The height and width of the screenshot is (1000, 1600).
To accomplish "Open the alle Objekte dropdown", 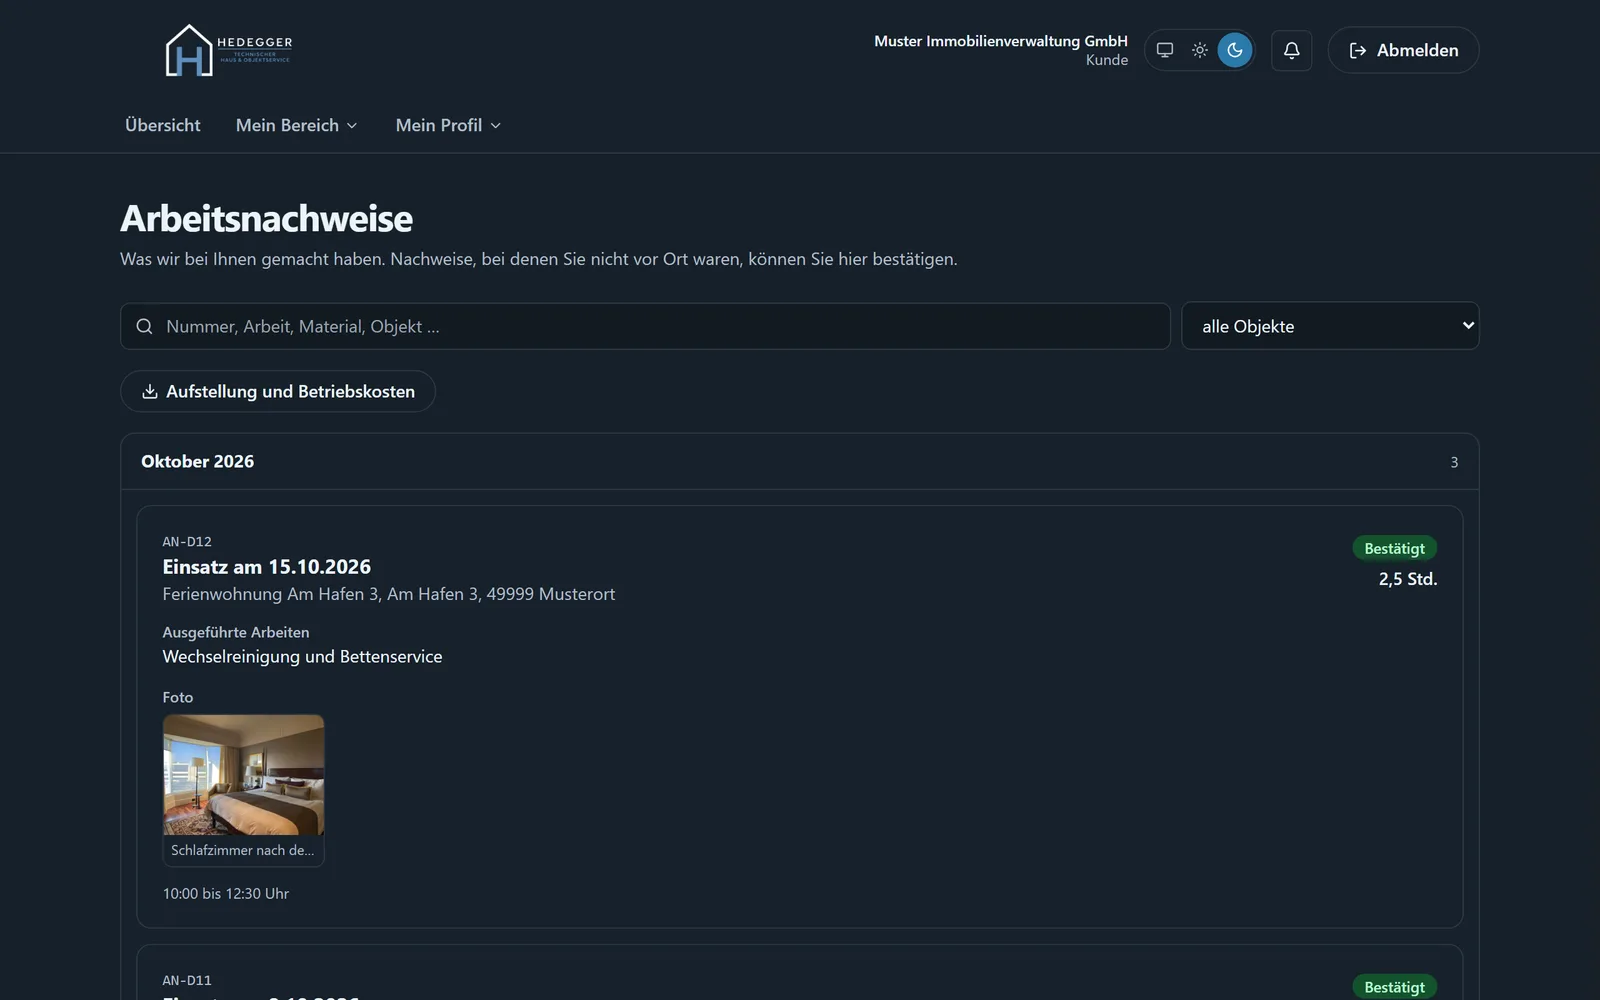I will [1330, 326].
